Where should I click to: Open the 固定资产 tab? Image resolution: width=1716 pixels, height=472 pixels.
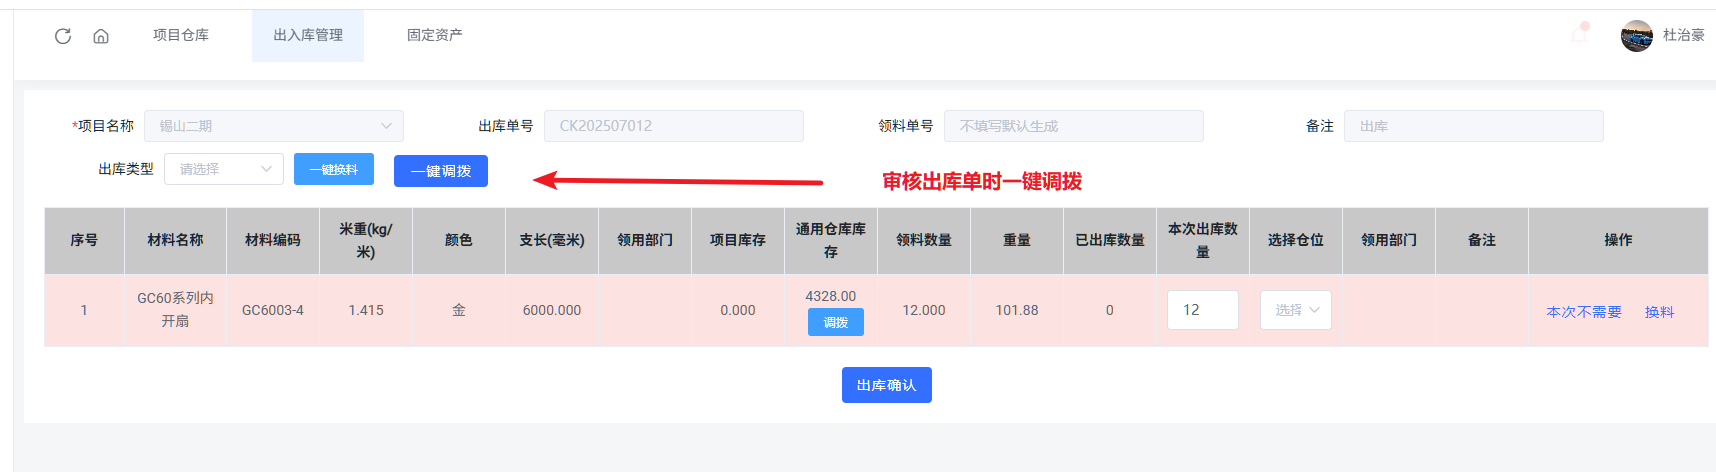coord(434,35)
